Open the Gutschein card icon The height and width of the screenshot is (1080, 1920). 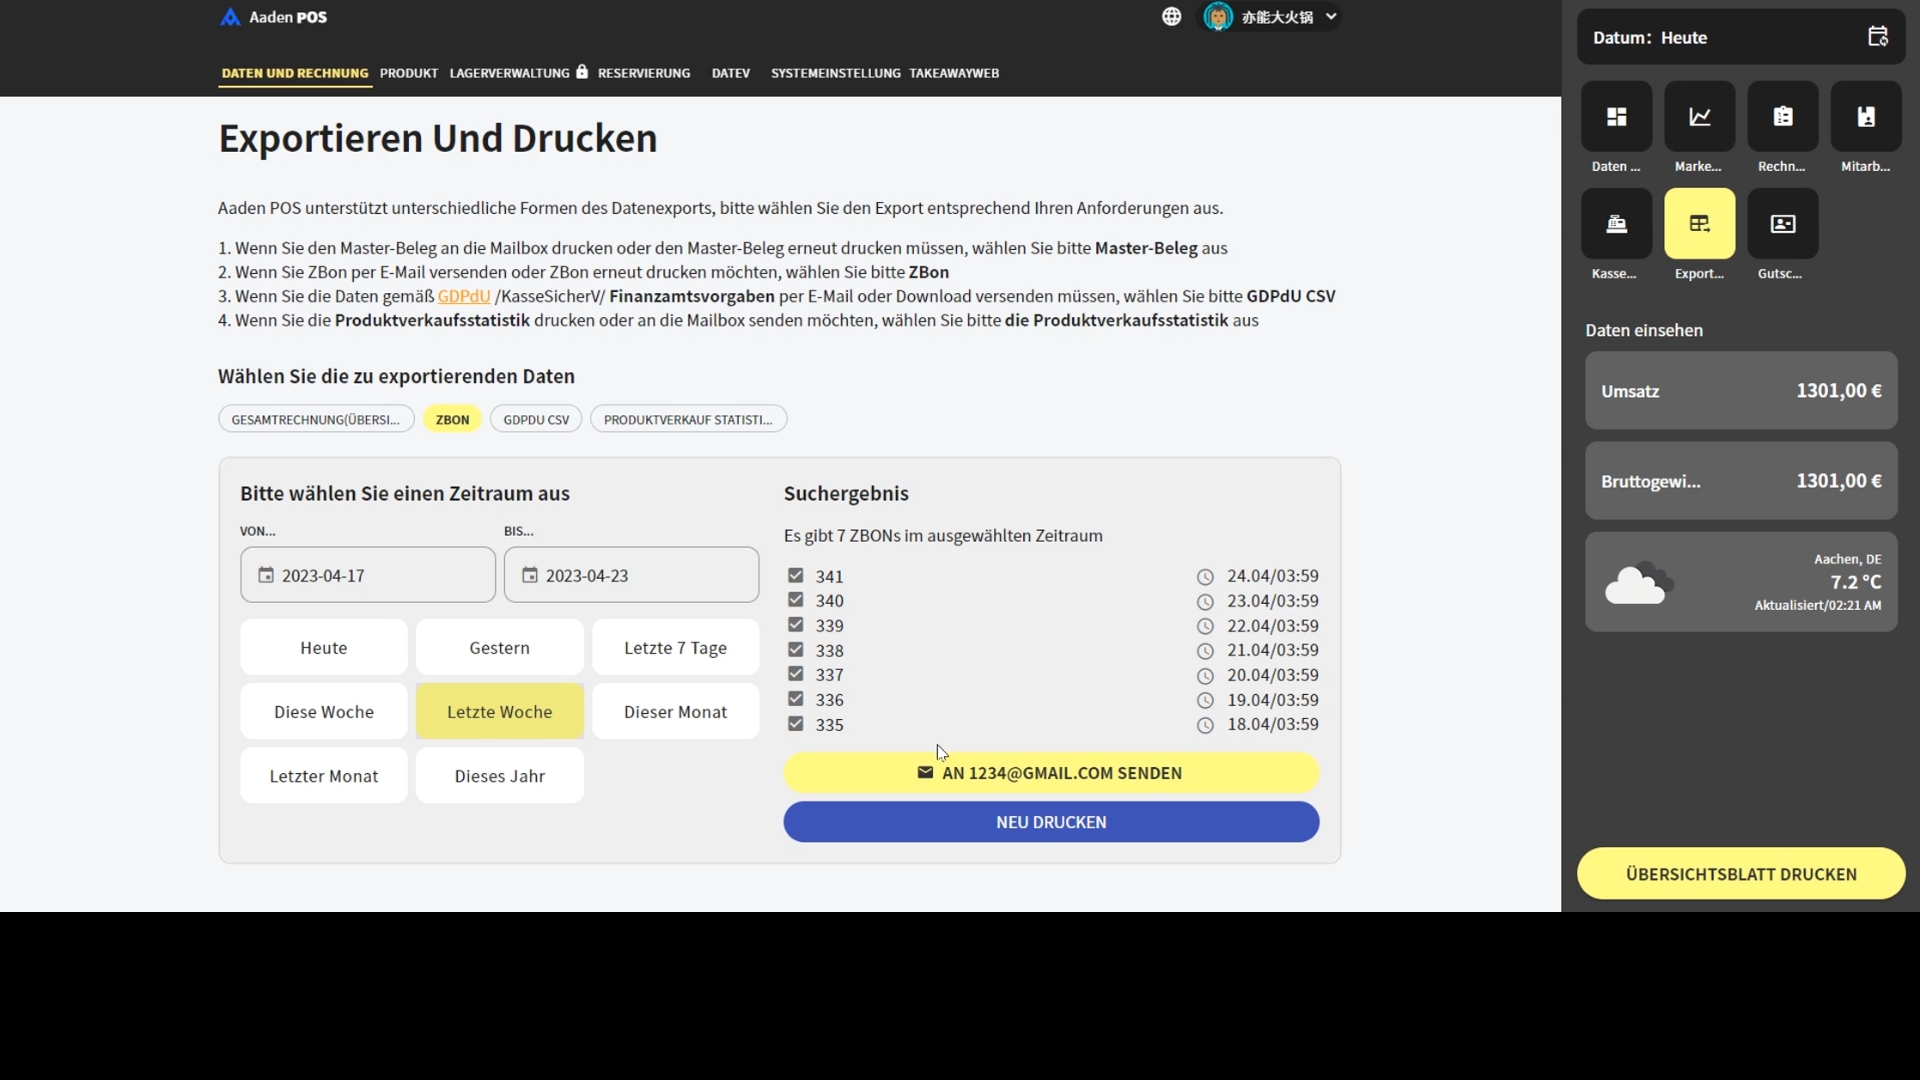1782,224
